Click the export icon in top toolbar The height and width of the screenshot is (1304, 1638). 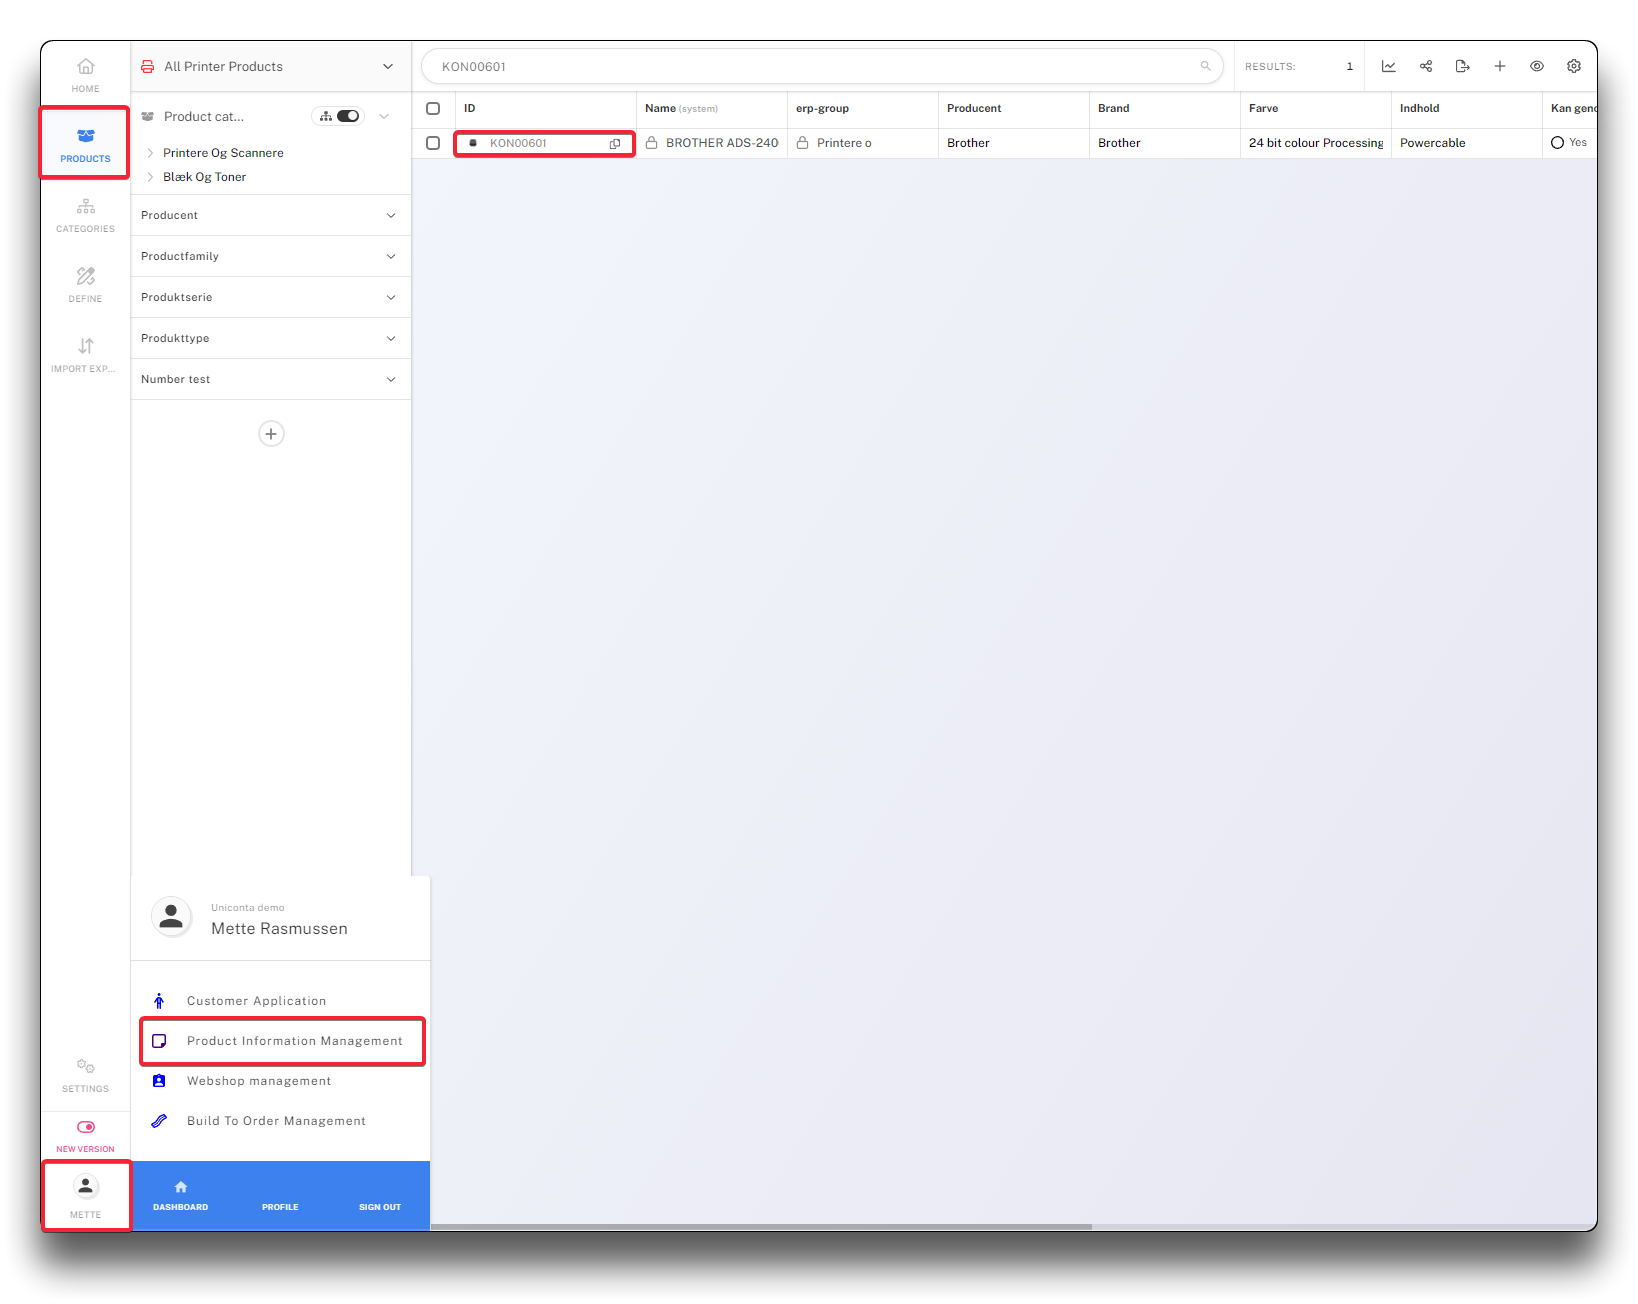coord(1462,66)
